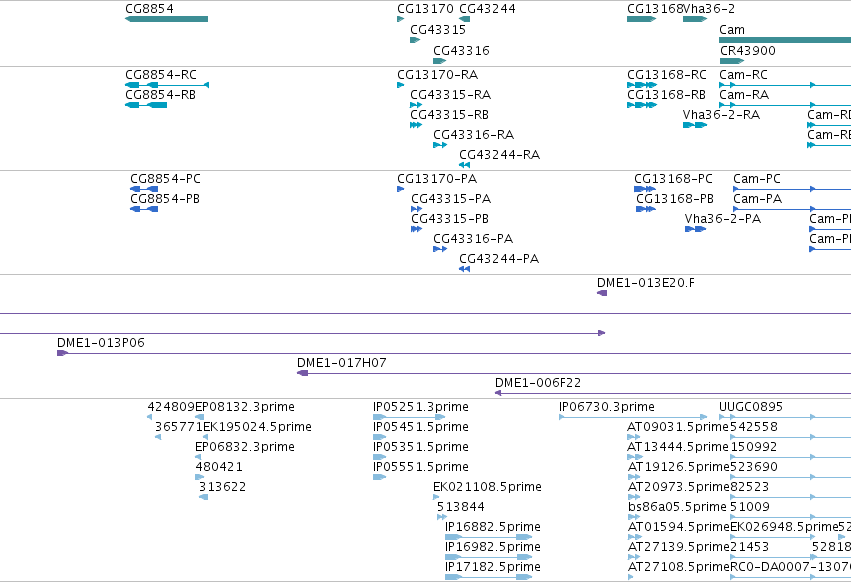Select the Cam-RC transcript
This screenshot has height=582, width=851.
coord(785,85)
